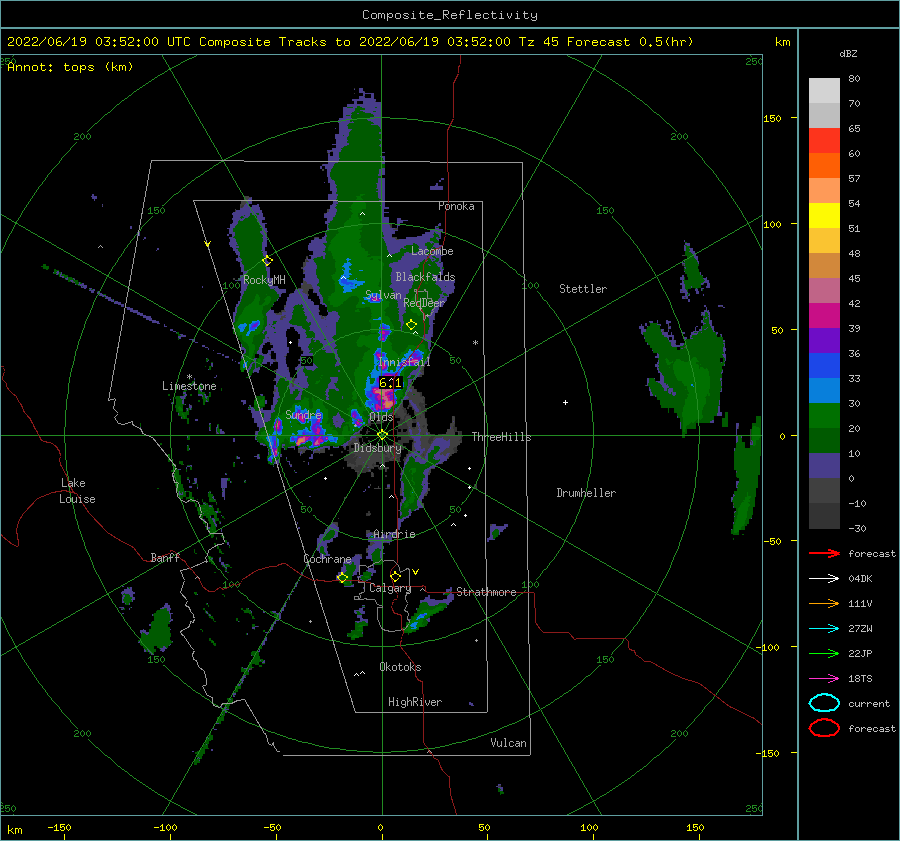Click the Airdrie city label
Screen dimensions: 900x841
point(394,534)
